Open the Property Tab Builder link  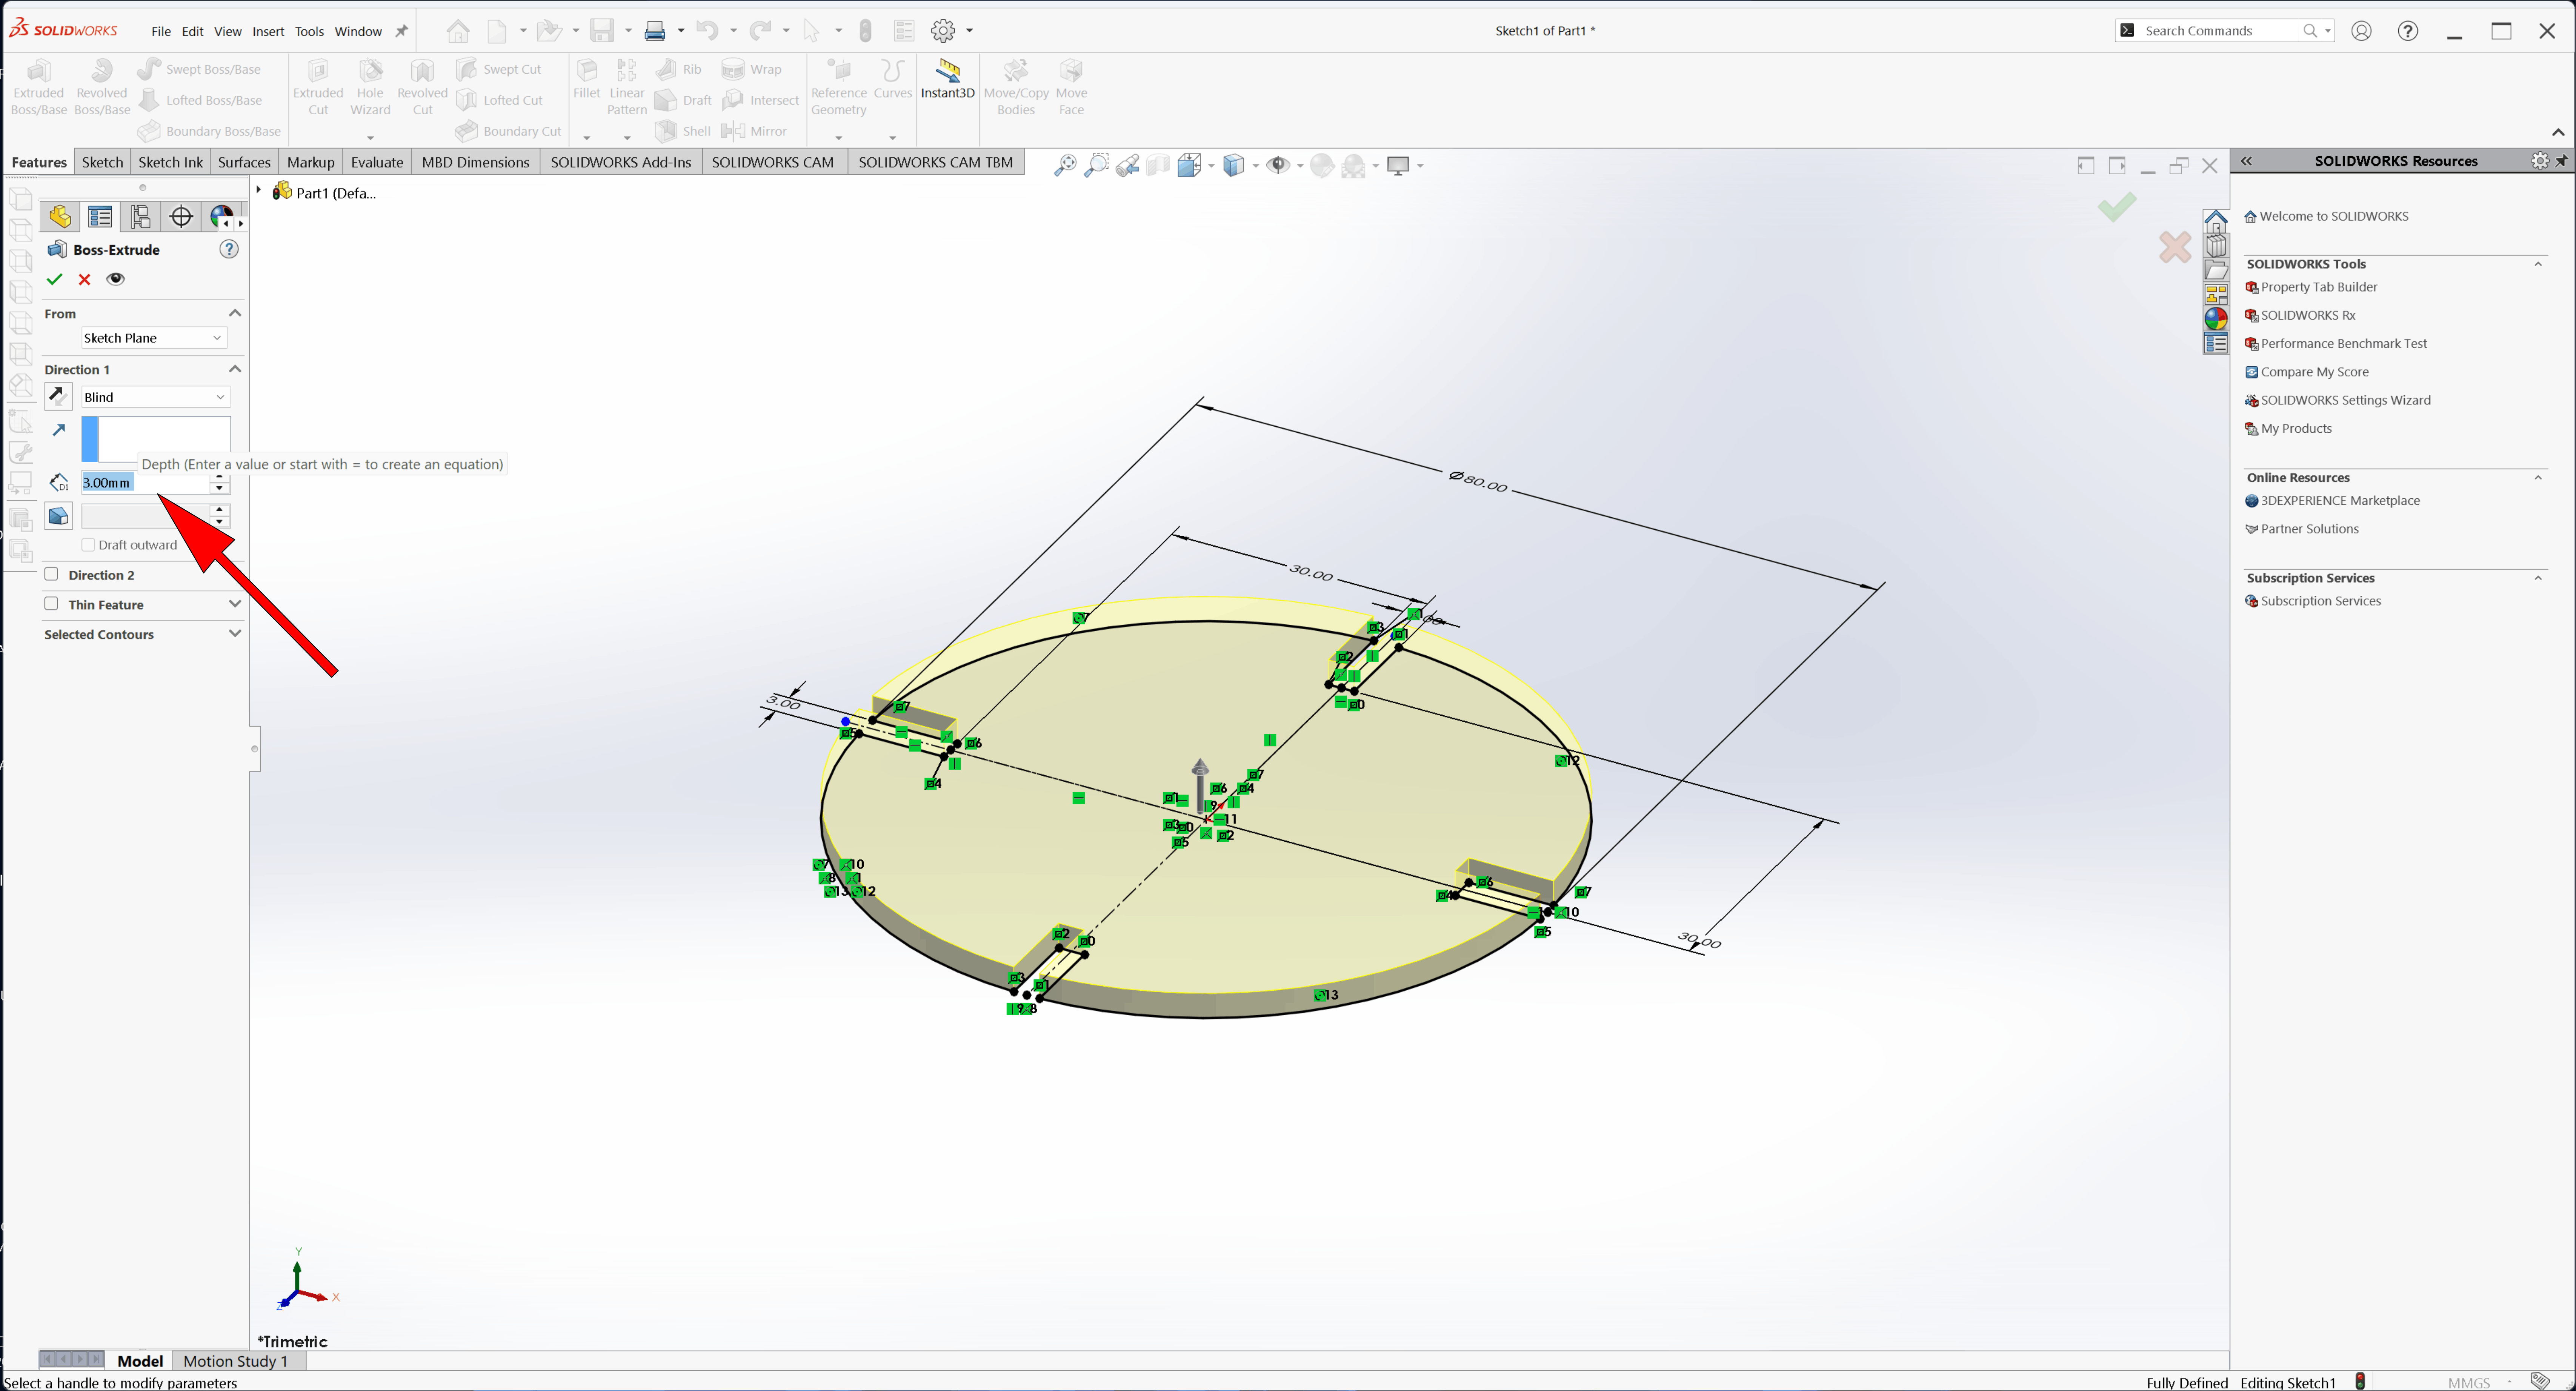coord(2318,287)
